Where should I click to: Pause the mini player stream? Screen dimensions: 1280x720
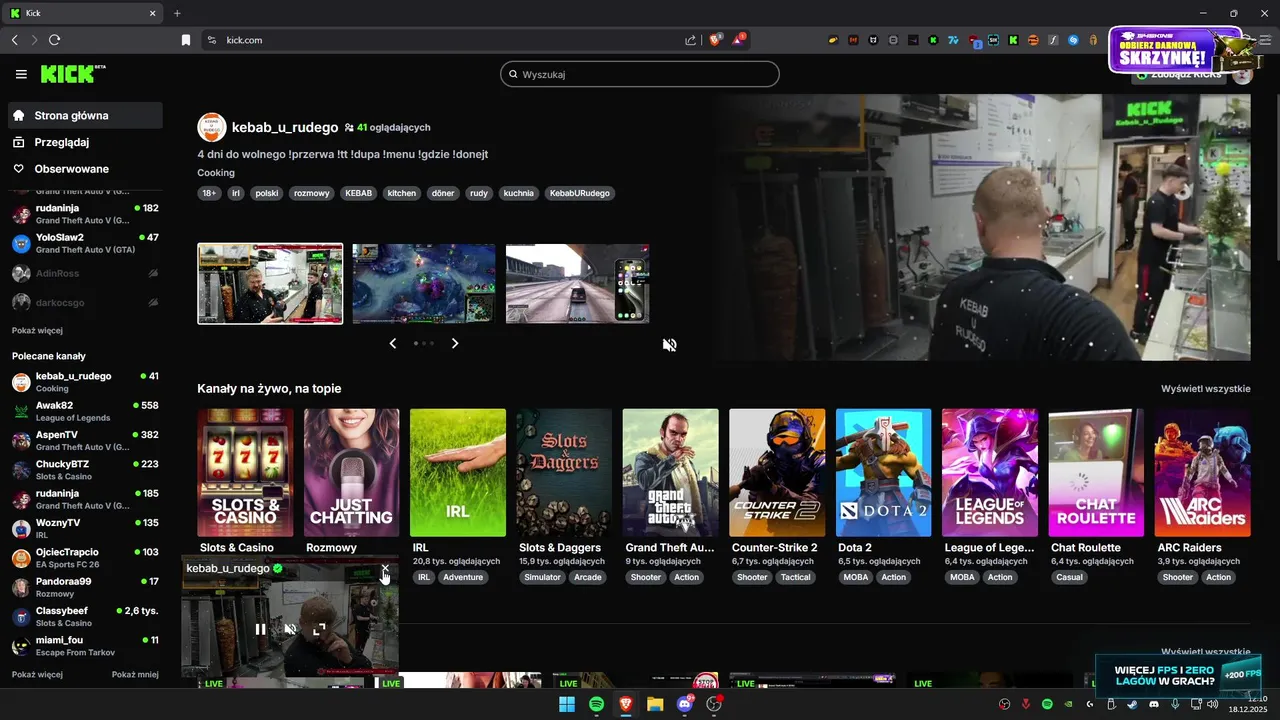point(260,629)
